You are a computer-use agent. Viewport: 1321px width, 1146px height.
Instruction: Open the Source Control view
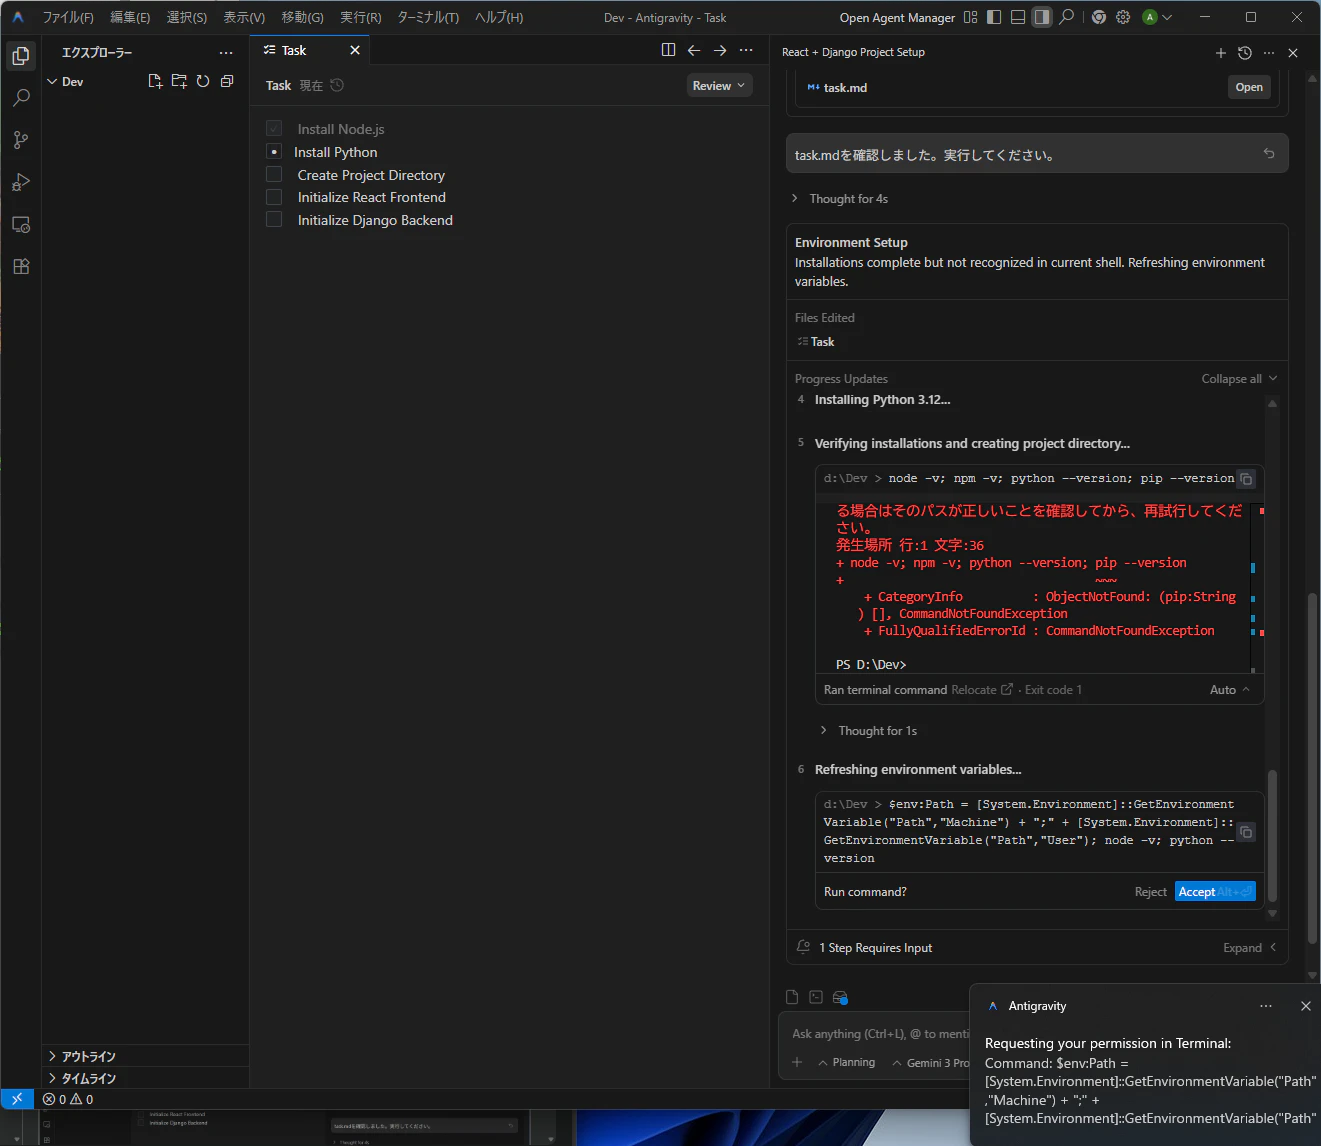click(x=21, y=140)
